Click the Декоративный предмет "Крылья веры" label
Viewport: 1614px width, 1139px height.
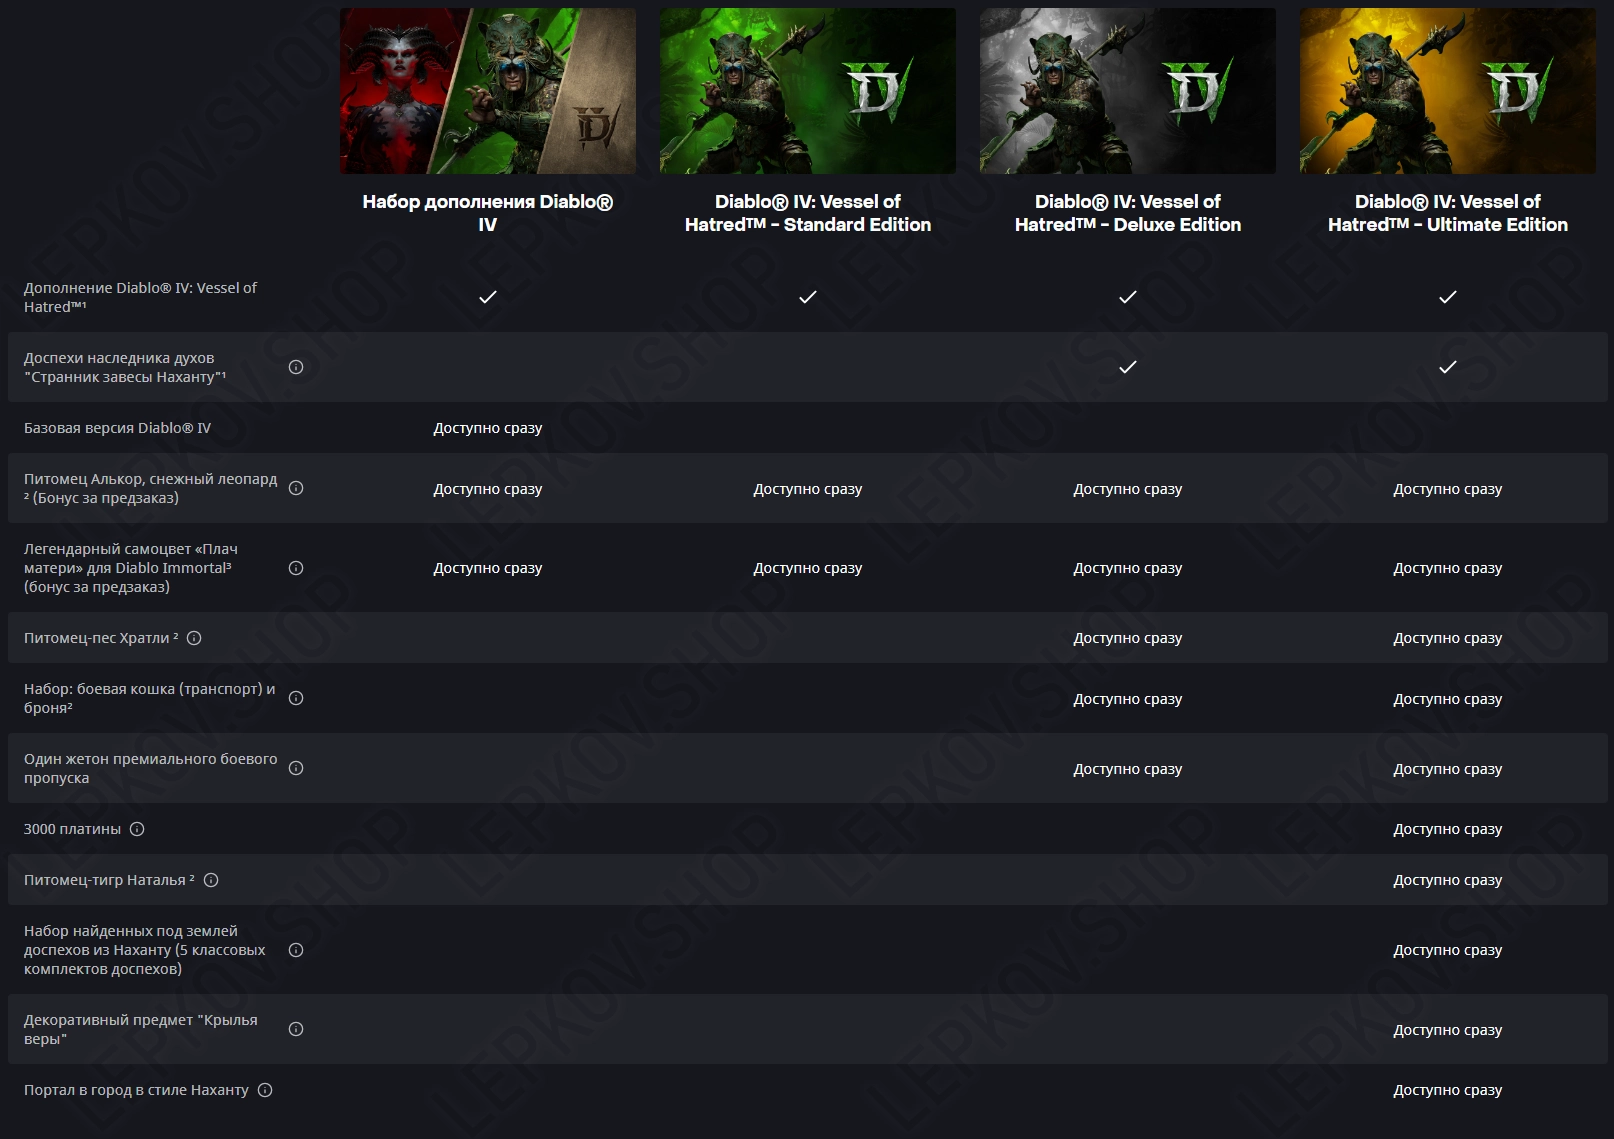pyautogui.click(x=141, y=1029)
